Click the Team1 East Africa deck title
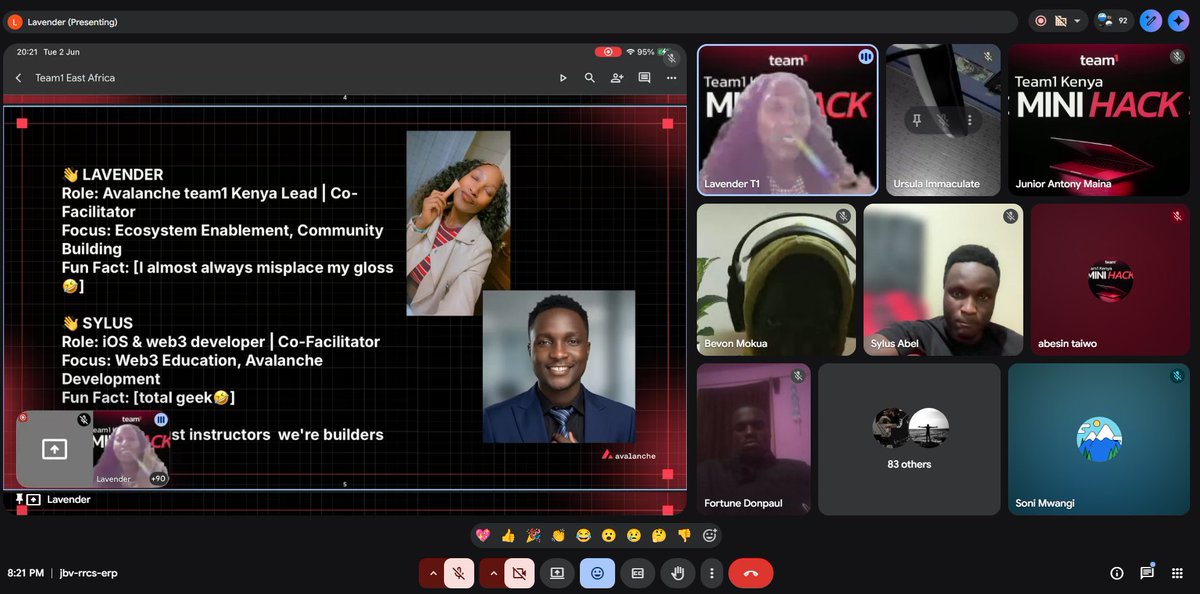Screen dimensions: 1200x594 pyautogui.click(x=75, y=77)
